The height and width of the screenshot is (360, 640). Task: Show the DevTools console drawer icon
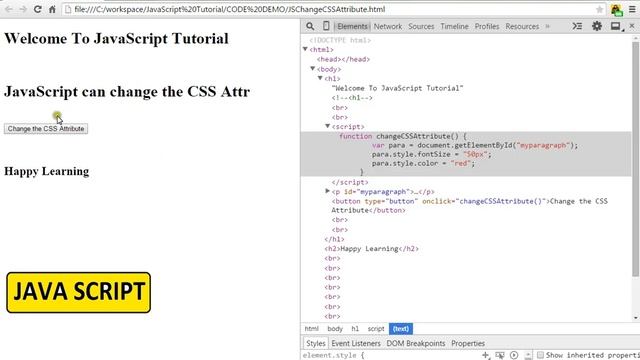click(x=577, y=26)
